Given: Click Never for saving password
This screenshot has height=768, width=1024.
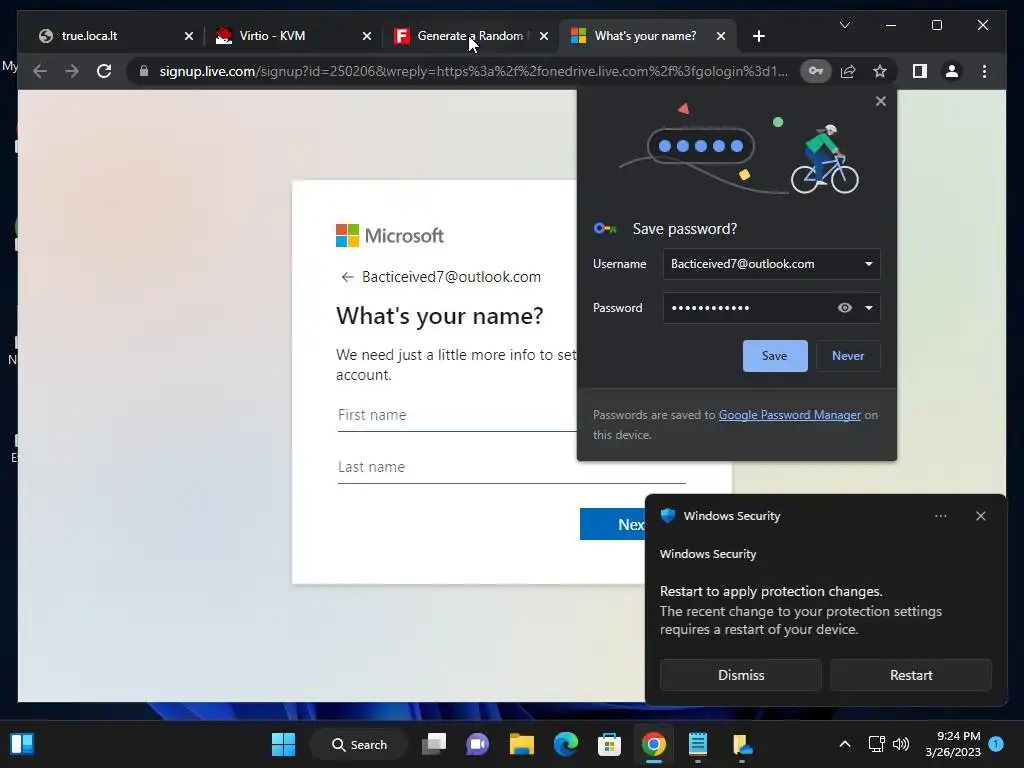Looking at the screenshot, I should tap(848, 356).
